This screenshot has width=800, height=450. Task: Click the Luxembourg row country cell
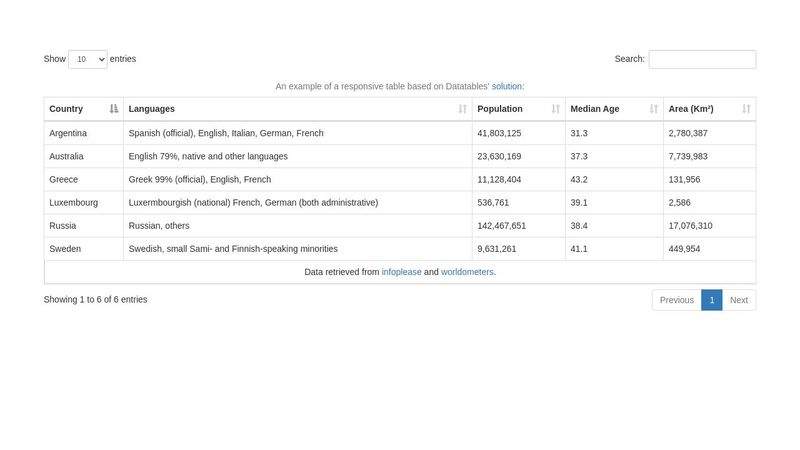coord(84,203)
